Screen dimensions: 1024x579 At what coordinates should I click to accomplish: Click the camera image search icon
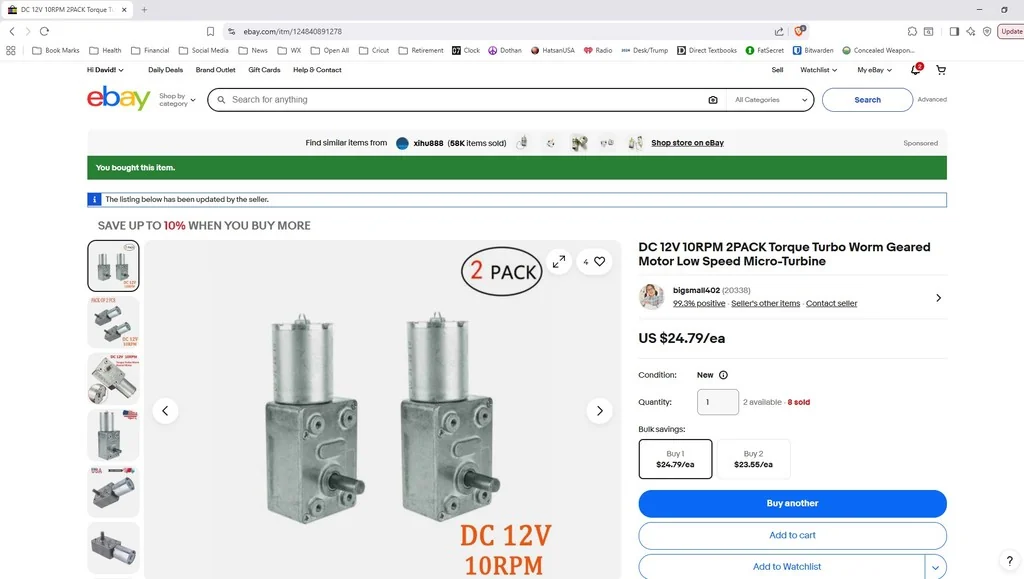[713, 100]
